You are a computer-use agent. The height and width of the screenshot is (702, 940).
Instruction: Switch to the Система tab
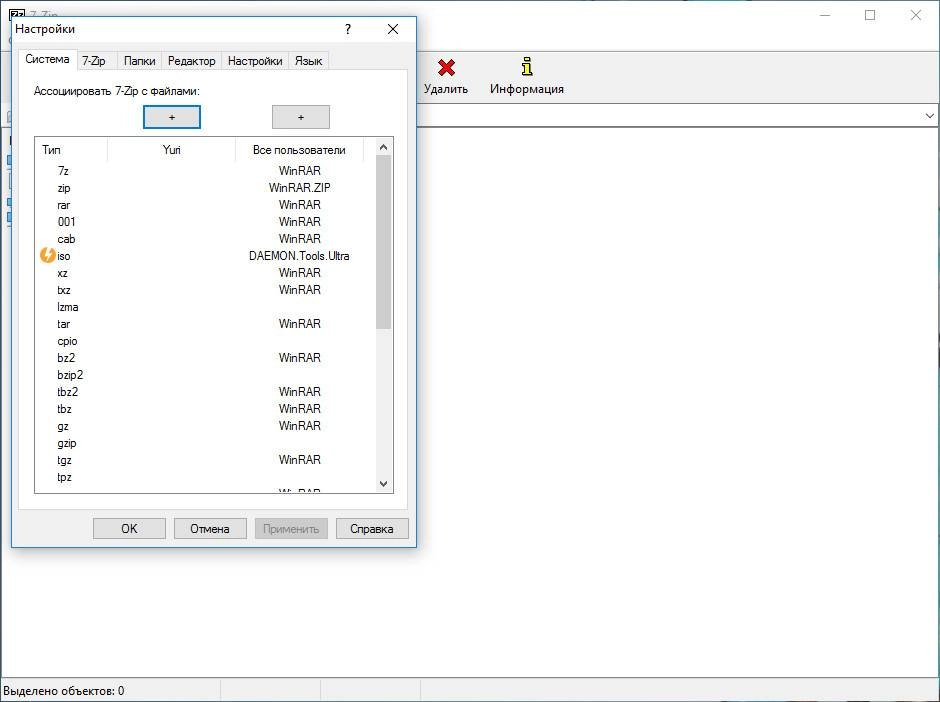(47, 59)
